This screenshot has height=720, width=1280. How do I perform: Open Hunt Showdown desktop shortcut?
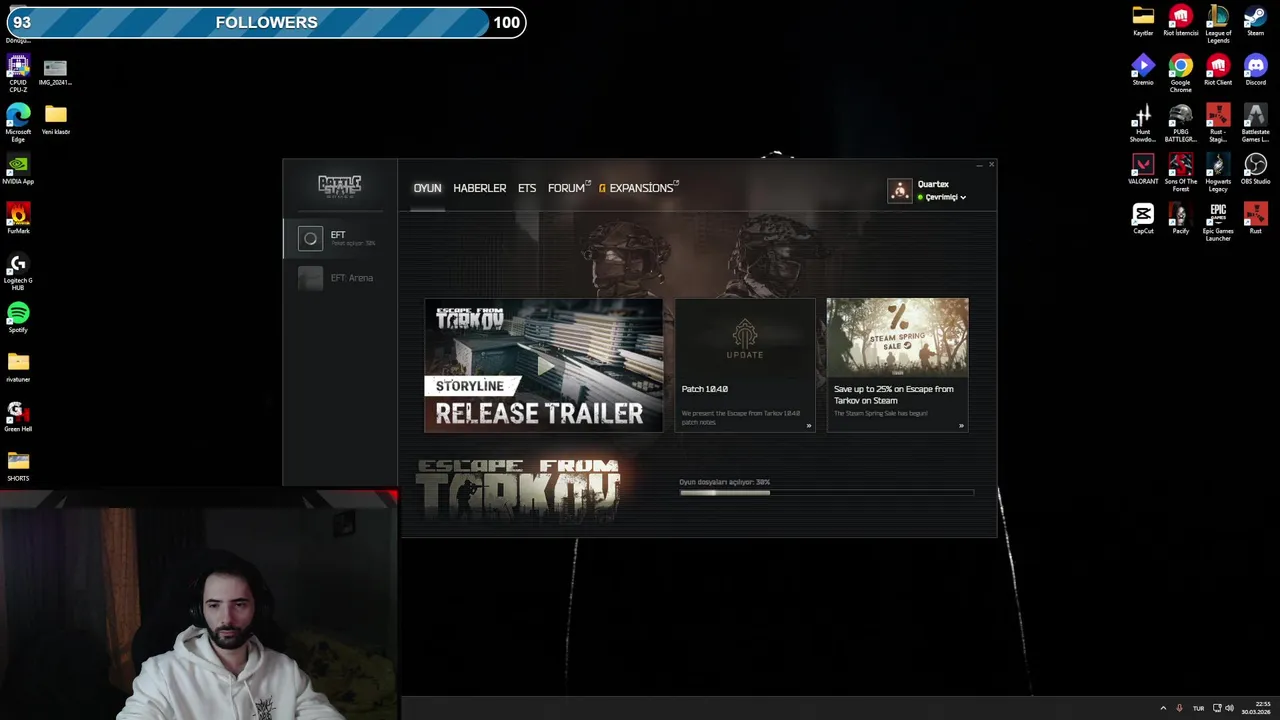tap(1143, 123)
